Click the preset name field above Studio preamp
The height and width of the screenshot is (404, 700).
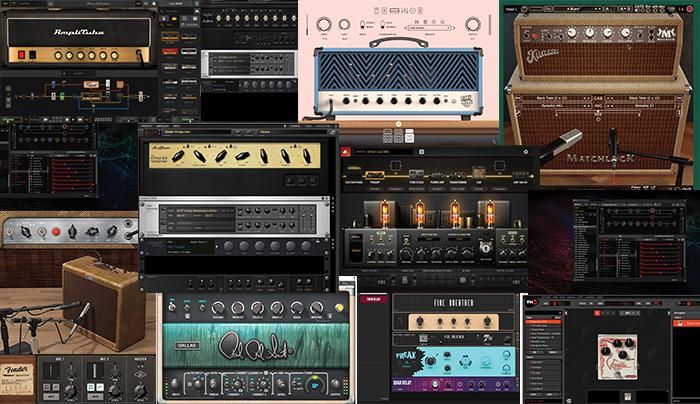pyautogui.click(x=197, y=132)
